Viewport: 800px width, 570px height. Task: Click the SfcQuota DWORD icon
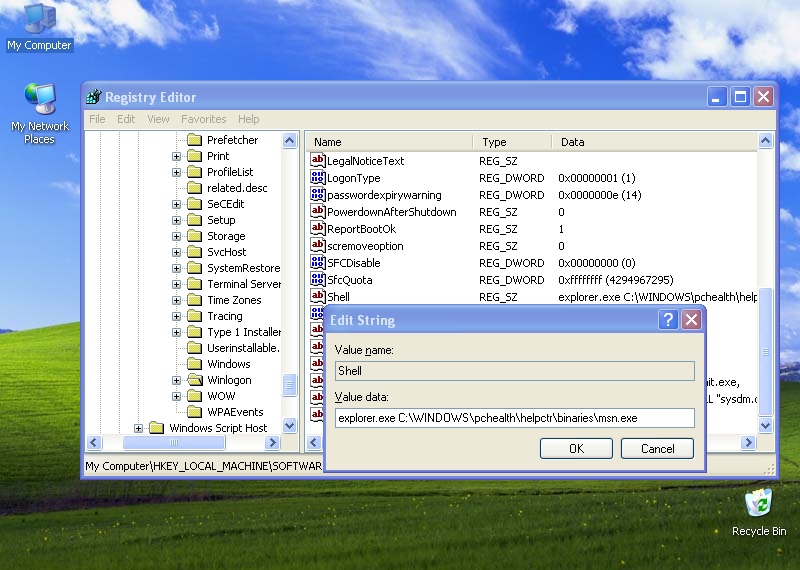coord(317,279)
